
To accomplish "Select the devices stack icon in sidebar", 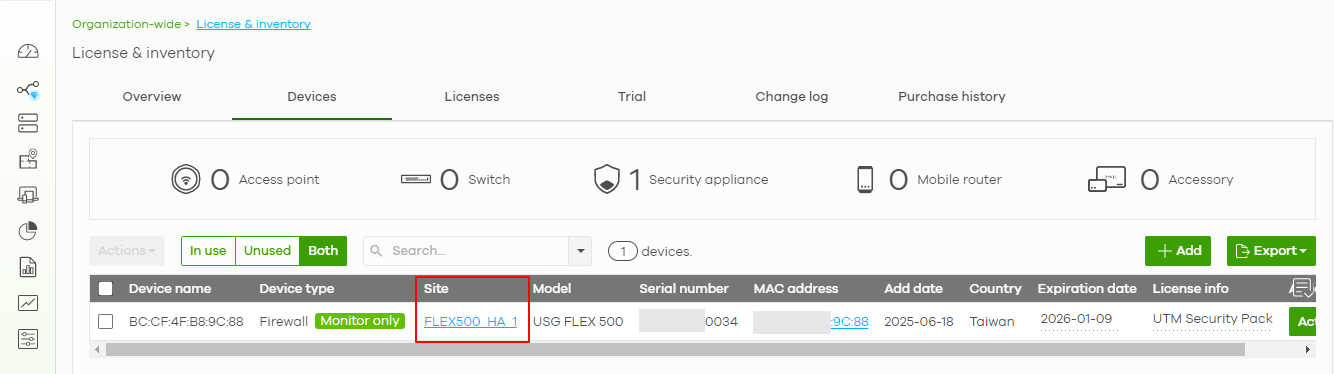I will pos(28,123).
